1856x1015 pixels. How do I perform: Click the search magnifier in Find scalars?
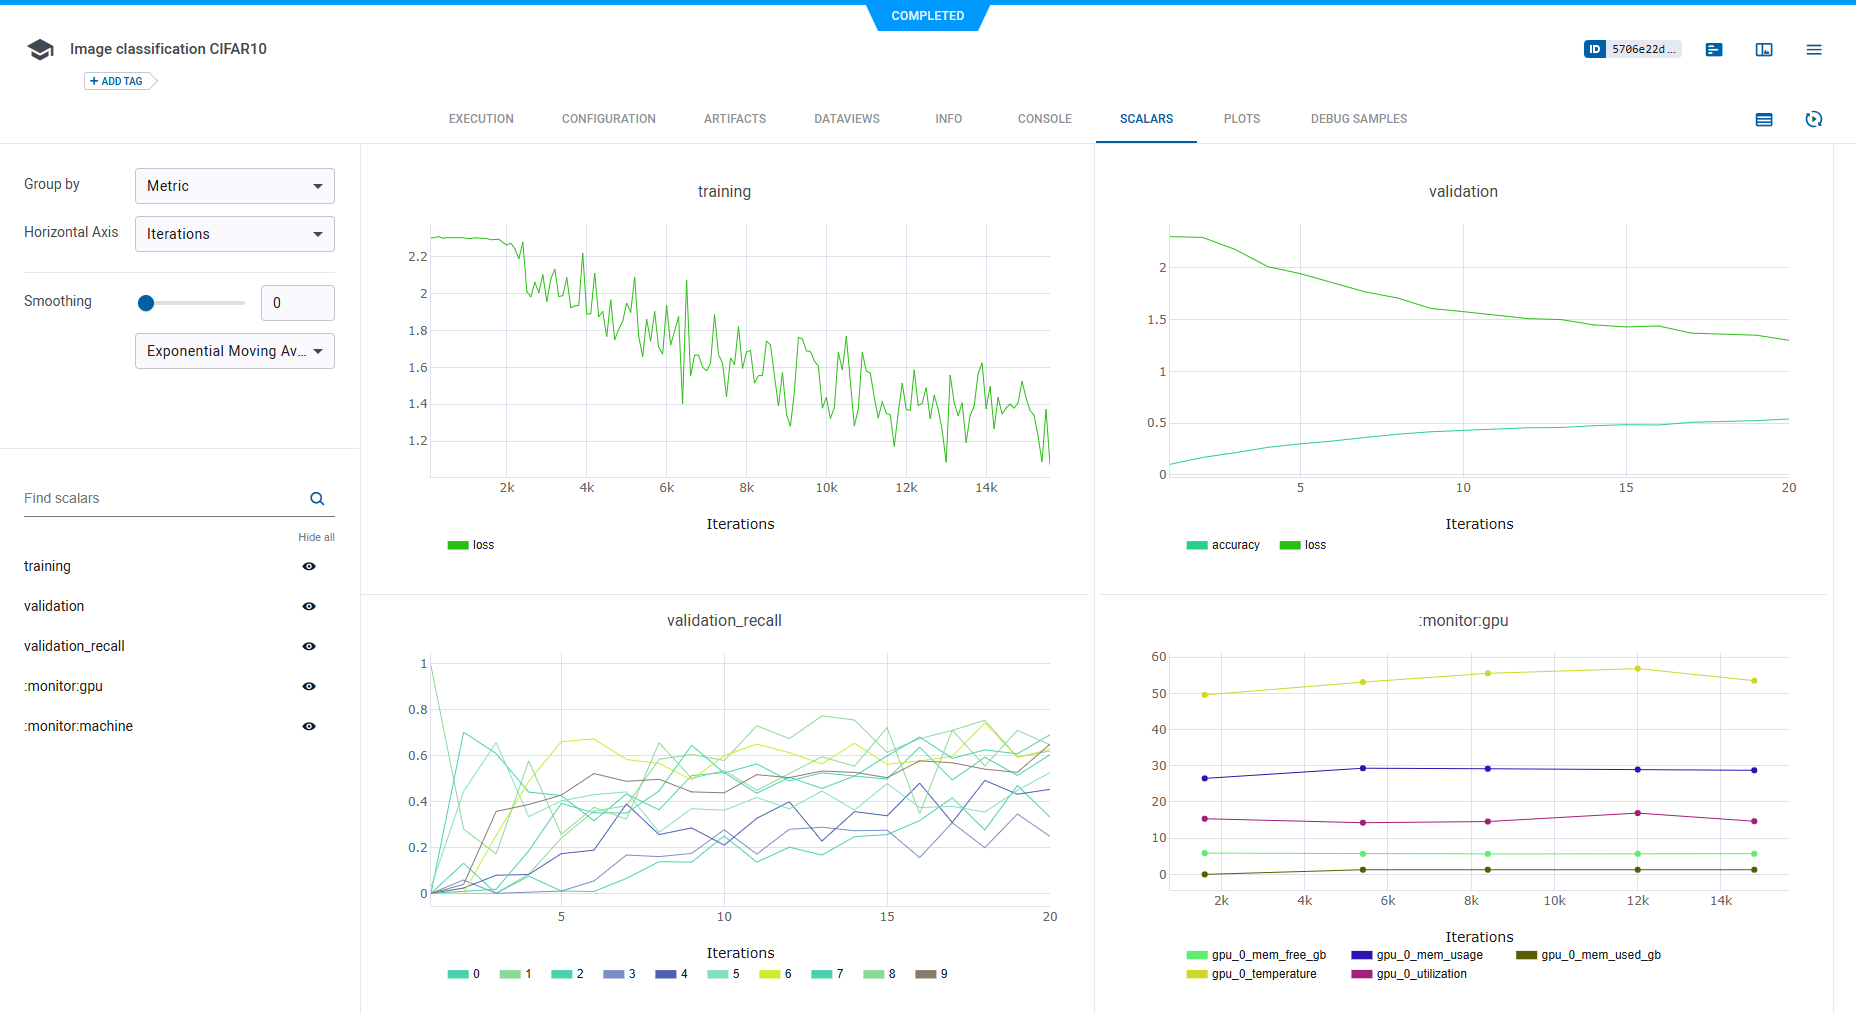(x=317, y=499)
